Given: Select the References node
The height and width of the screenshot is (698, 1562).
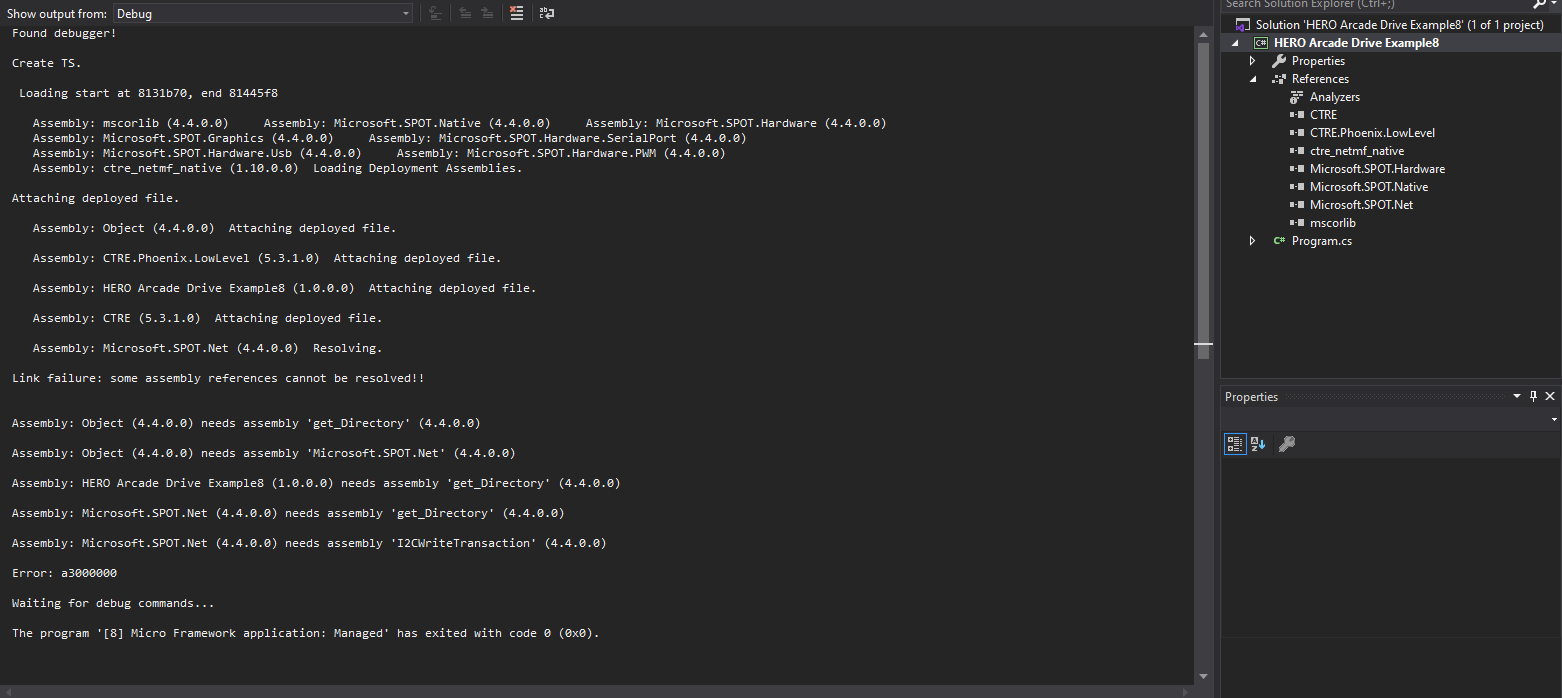Looking at the screenshot, I should 1320,79.
